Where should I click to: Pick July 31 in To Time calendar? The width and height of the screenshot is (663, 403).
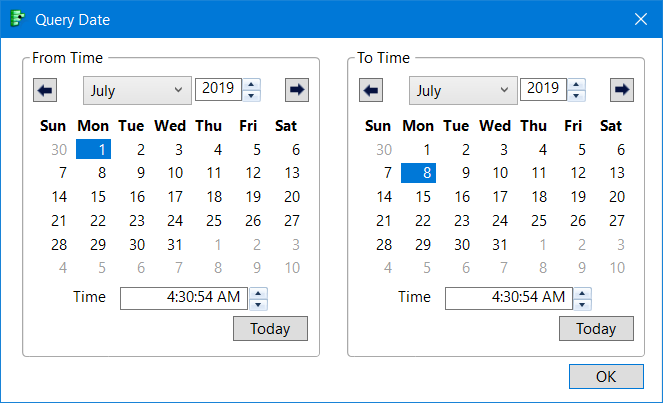click(x=501, y=245)
